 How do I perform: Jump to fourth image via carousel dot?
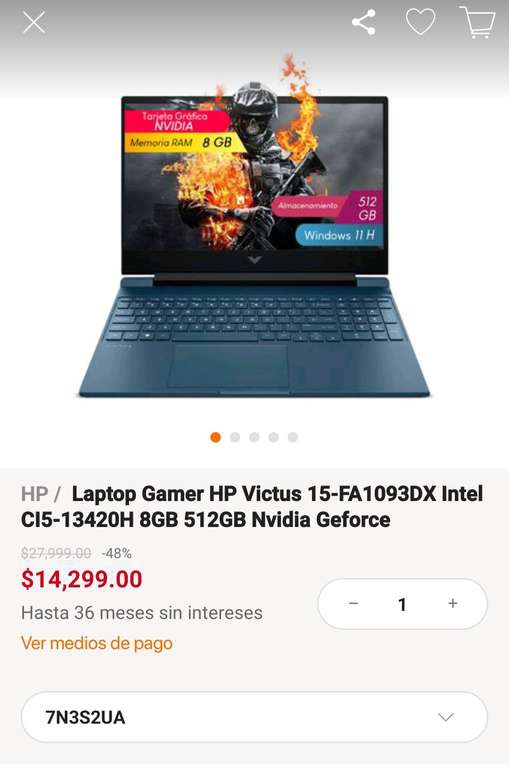pos(273,437)
